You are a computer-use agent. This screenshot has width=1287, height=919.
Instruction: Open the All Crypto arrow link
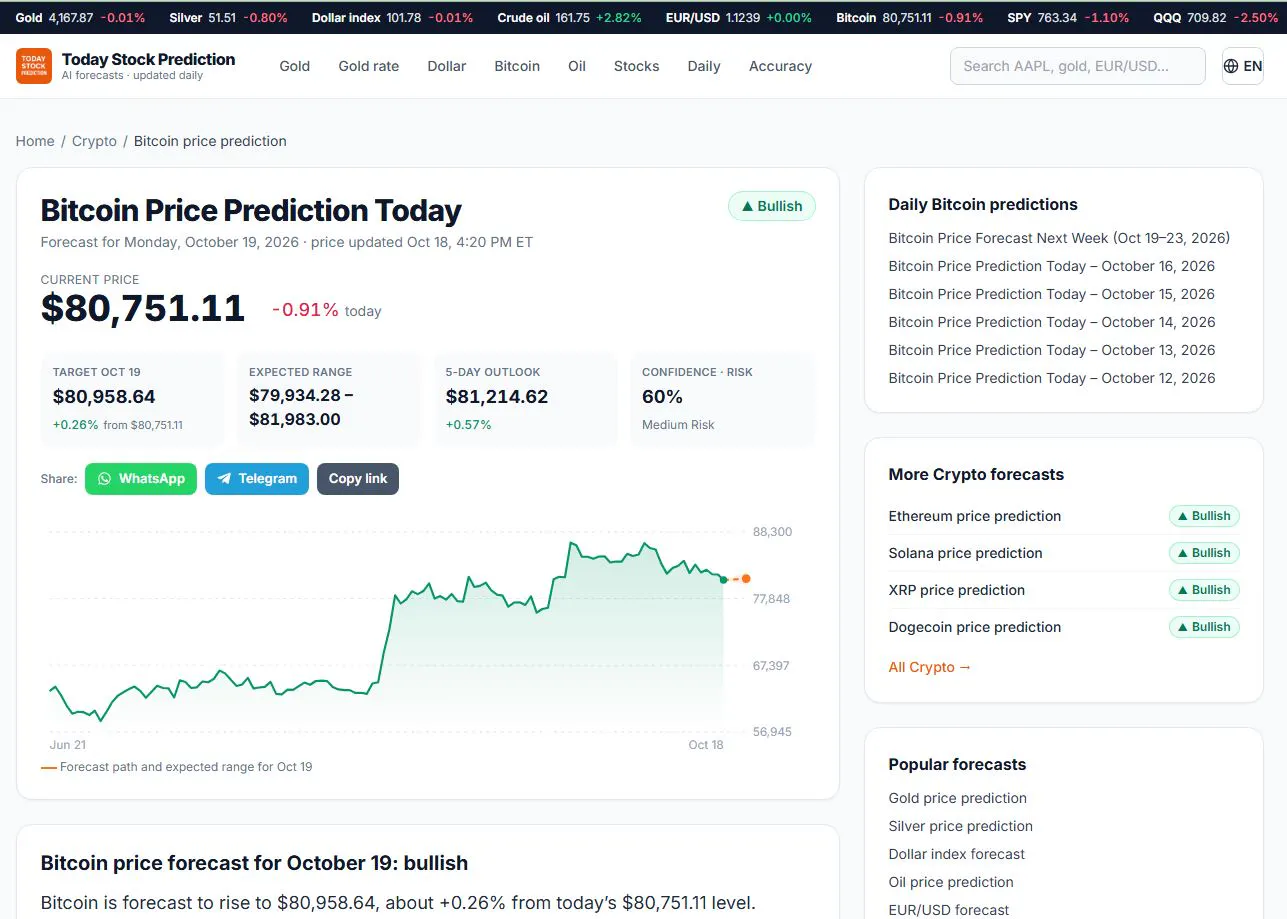930,667
